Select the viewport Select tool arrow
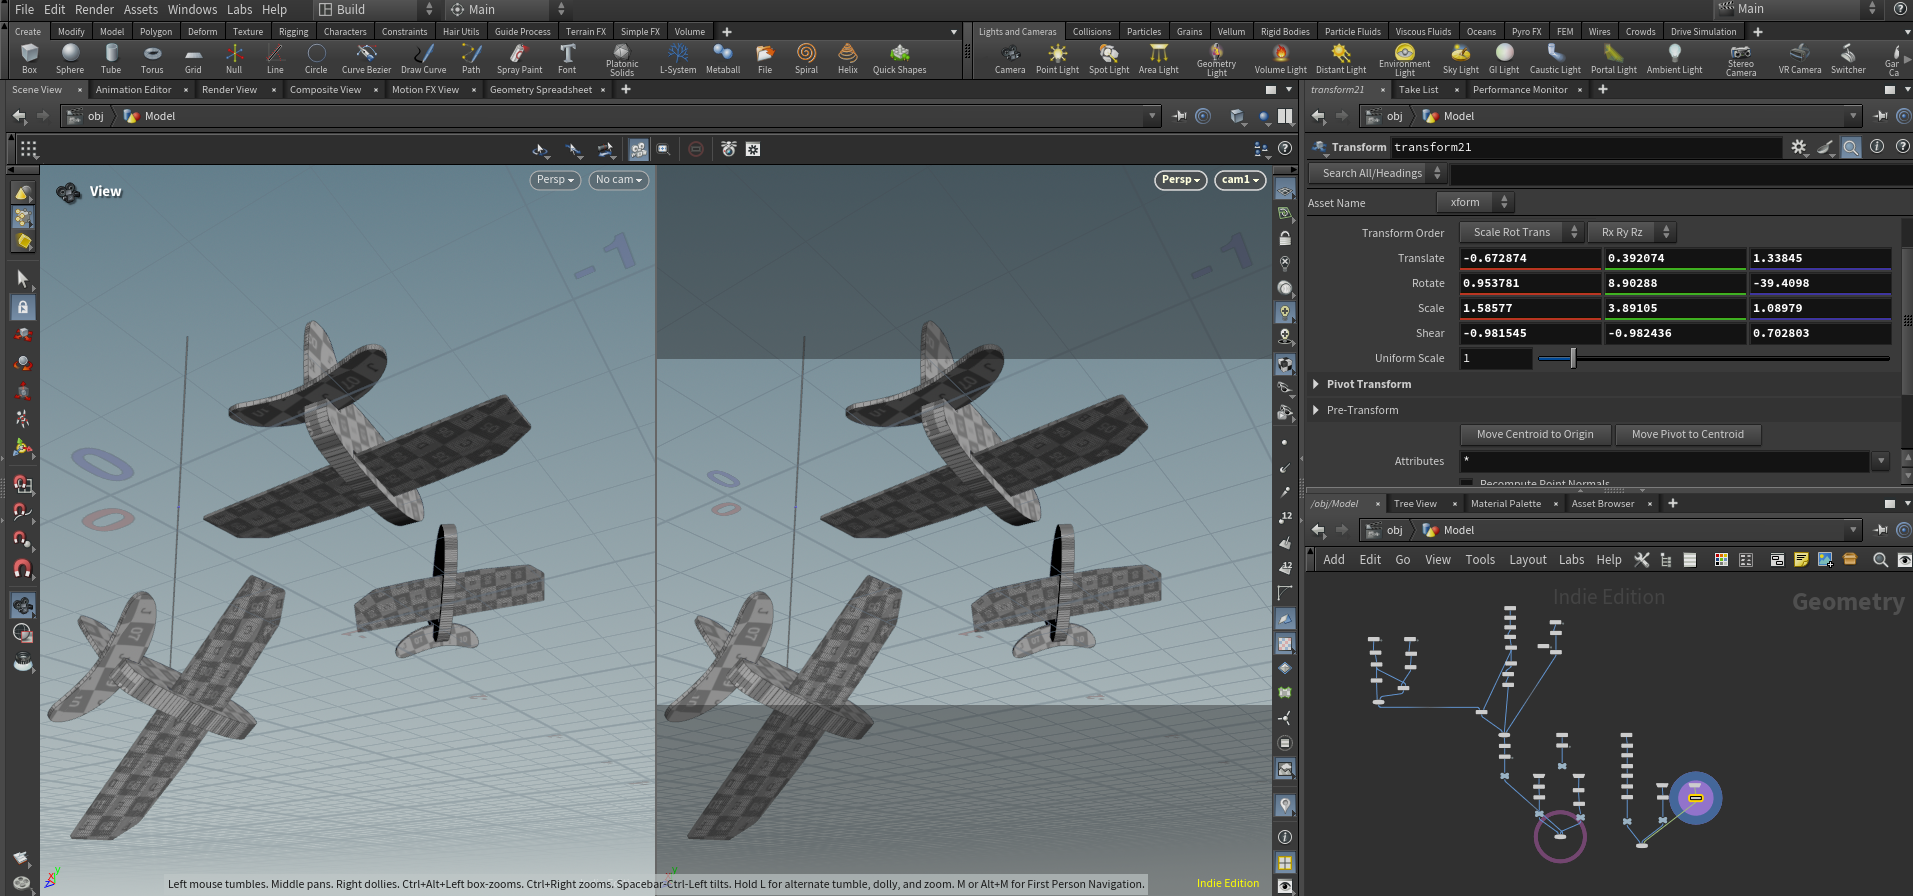The width and height of the screenshot is (1913, 896). [x=23, y=278]
